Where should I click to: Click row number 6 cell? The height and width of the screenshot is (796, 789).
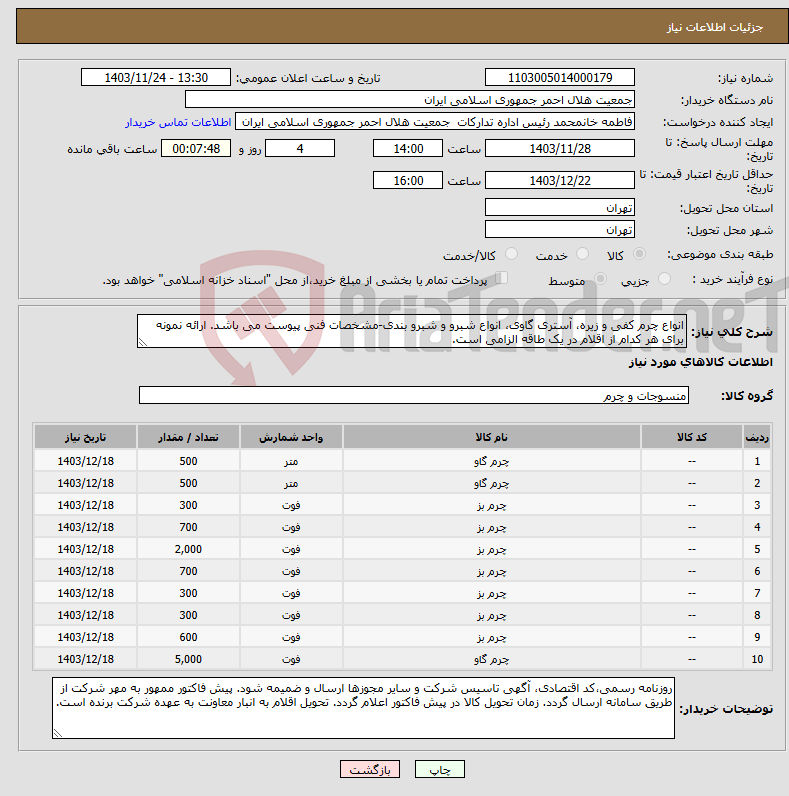757,571
